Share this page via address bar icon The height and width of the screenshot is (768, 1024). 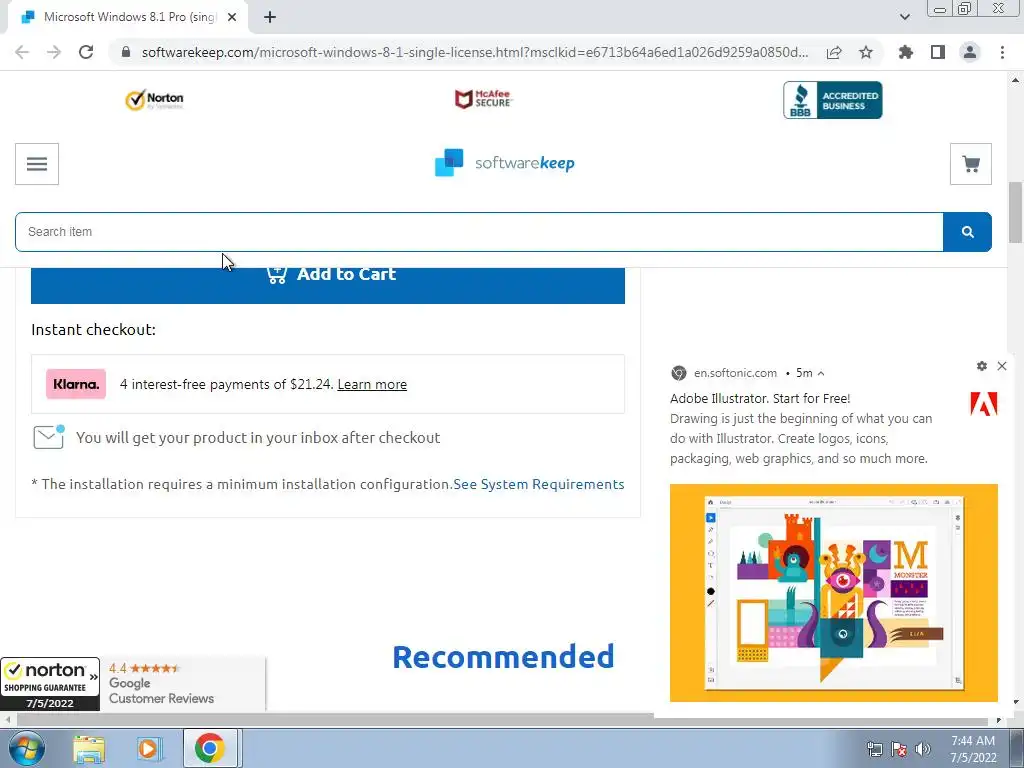(834, 52)
